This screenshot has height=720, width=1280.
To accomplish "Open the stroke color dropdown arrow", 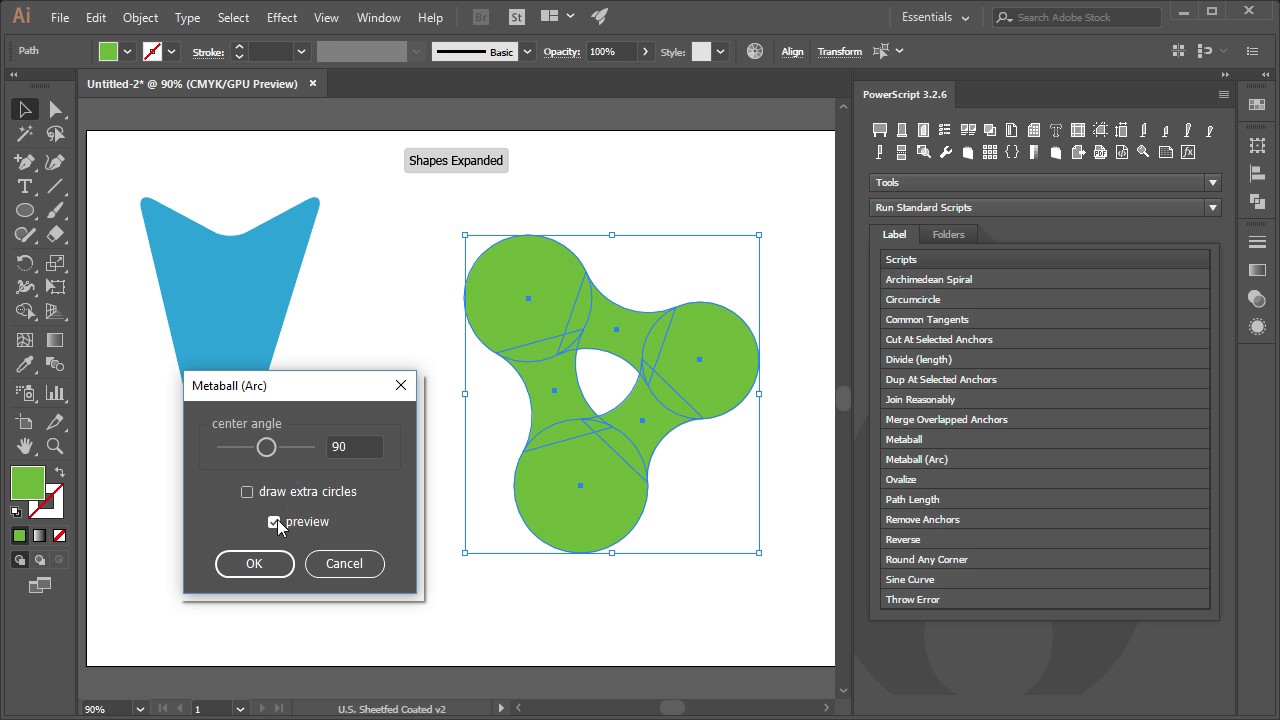I will tap(171, 52).
